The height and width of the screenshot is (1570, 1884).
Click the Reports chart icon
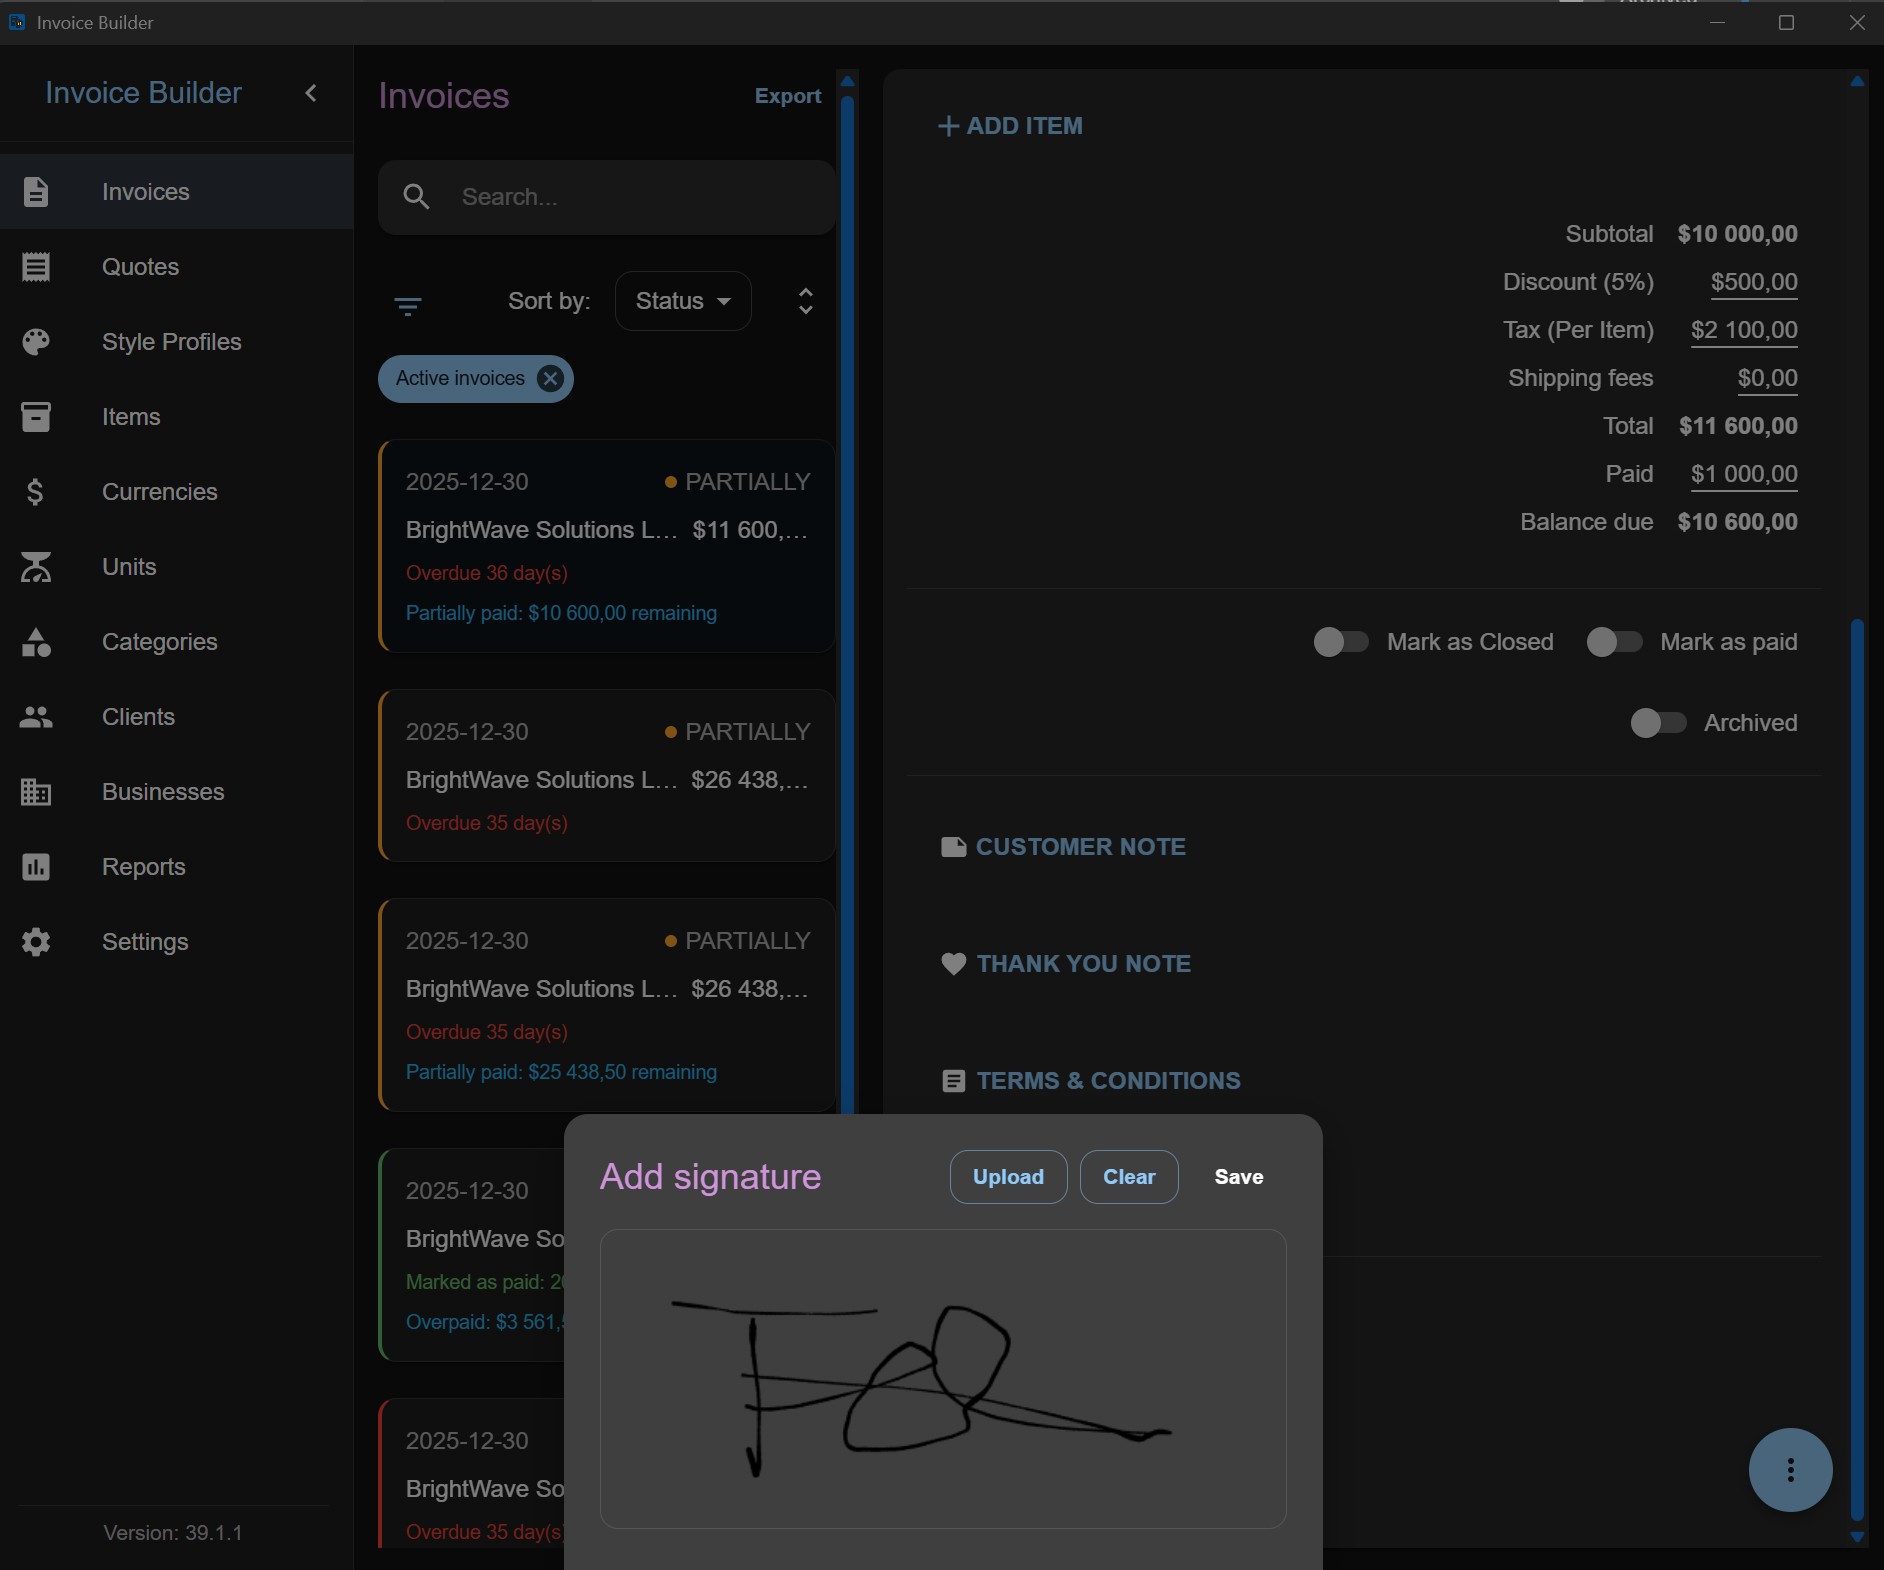pyautogui.click(x=36, y=867)
